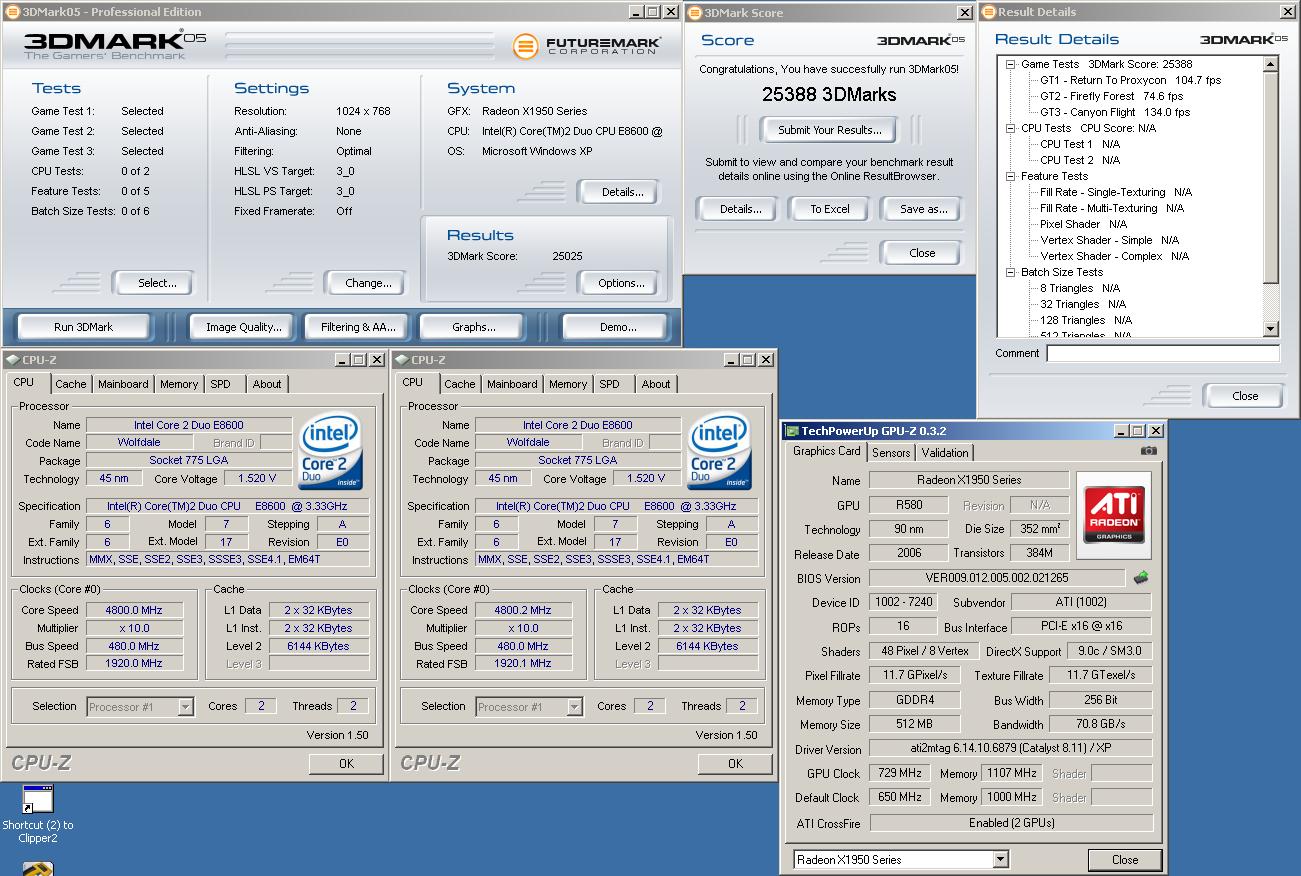Select the CPU Test 1 row
Image resolution: width=1301 pixels, height=876 pixels.
[1080, 144]
